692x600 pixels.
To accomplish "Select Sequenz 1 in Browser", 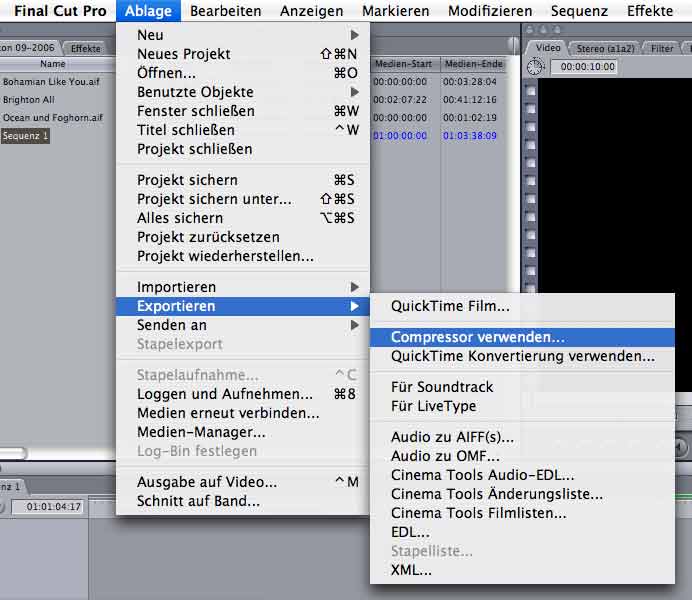I will (25, 135).
